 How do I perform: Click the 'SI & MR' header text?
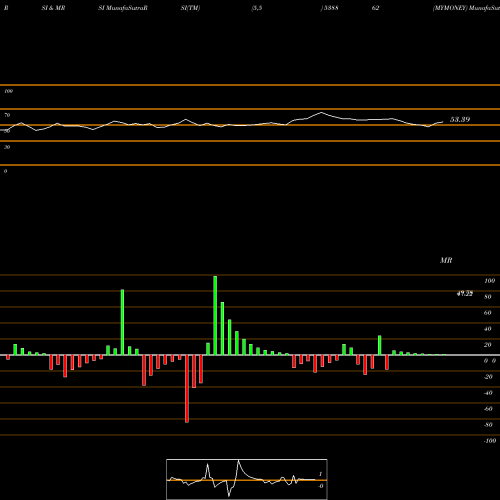click(x=53, y=8)
